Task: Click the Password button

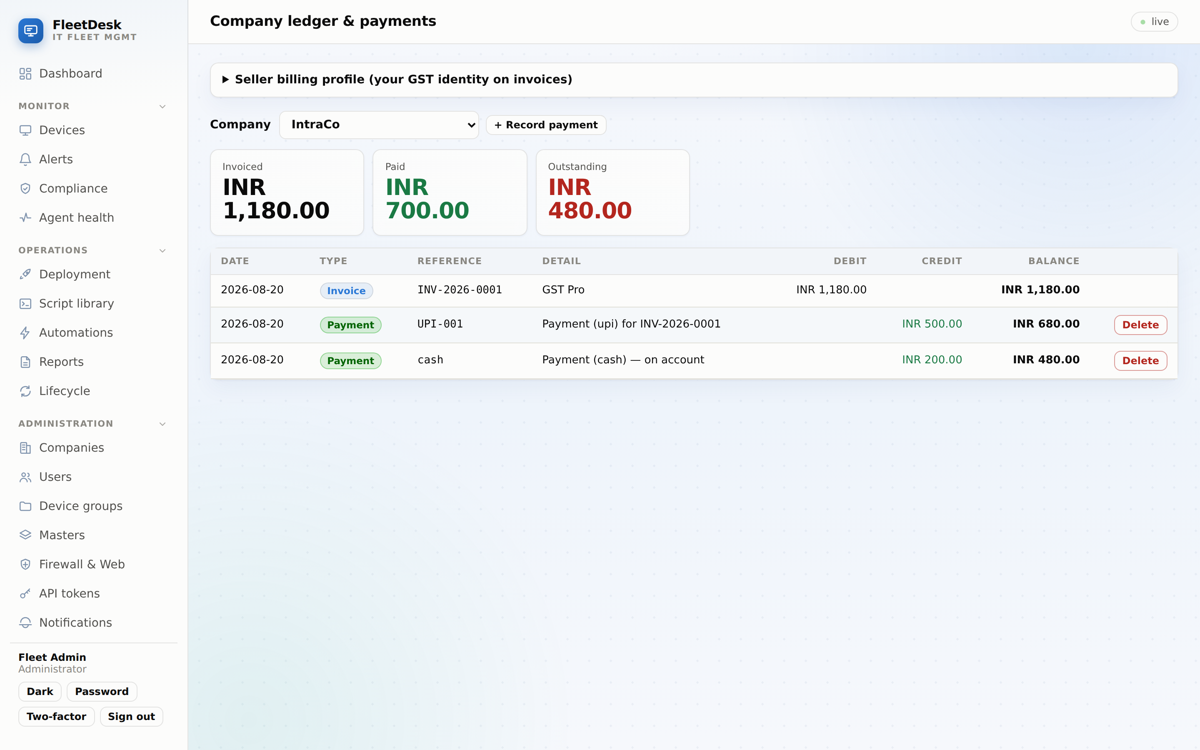Action: coord(102,692)
